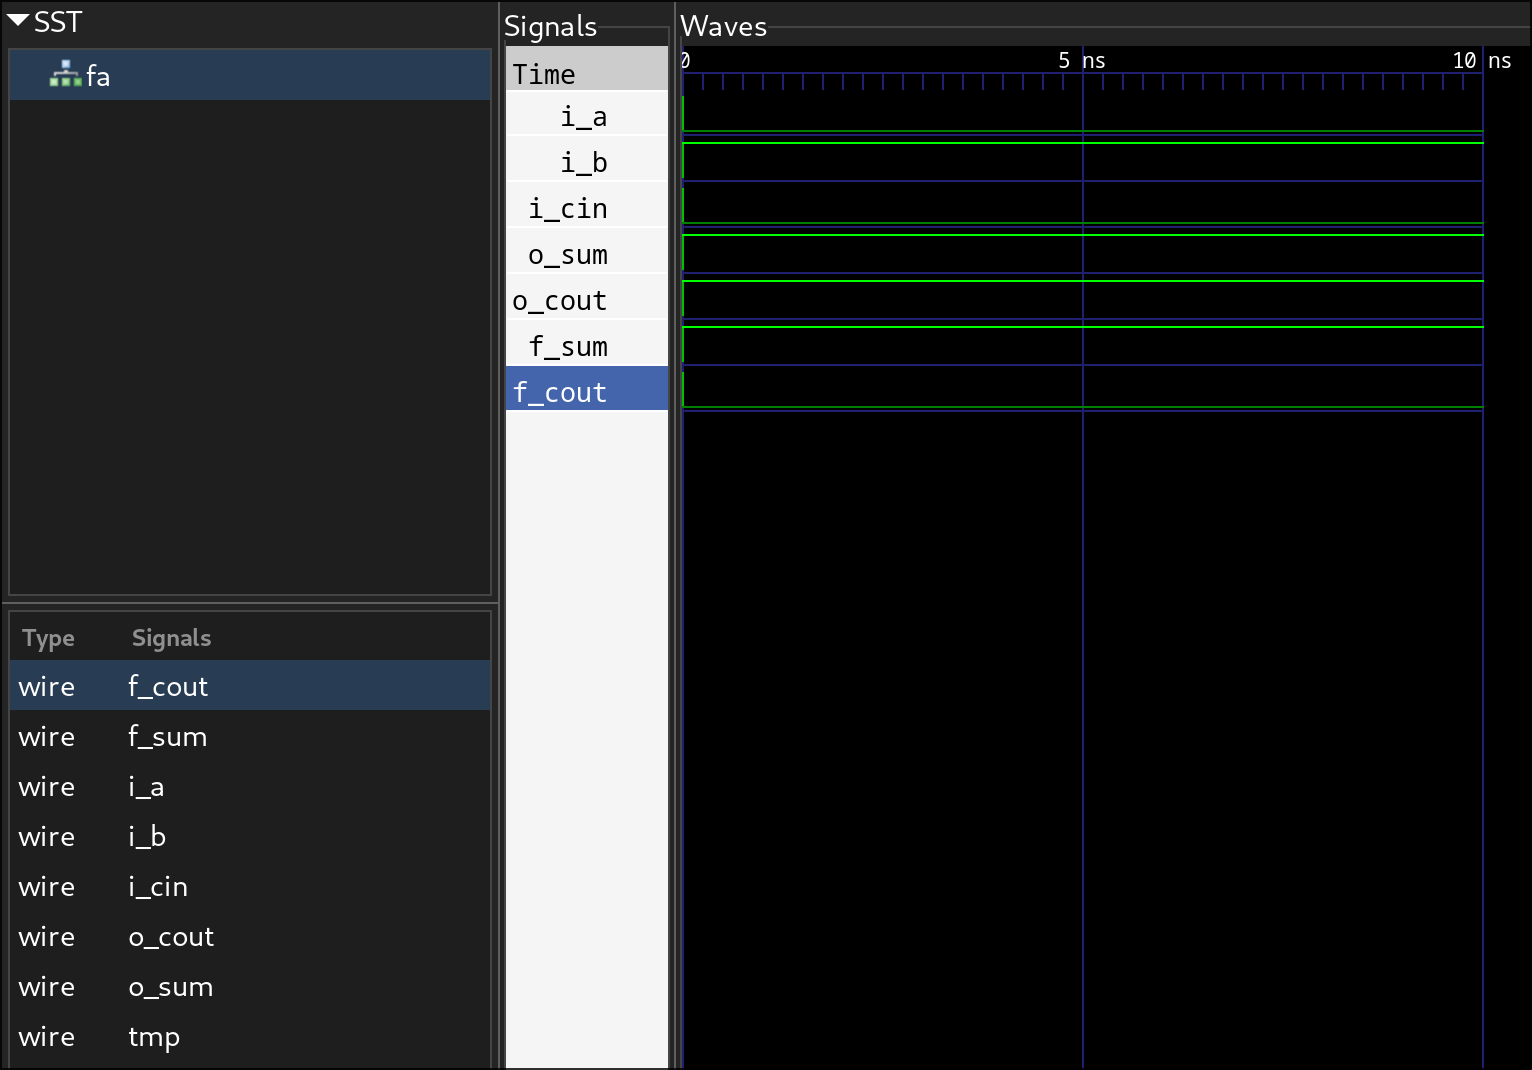Select the fa module hierarchy icon
Image resolution: width=1532 pixels, height=1070 pixels.
(65, 74)
